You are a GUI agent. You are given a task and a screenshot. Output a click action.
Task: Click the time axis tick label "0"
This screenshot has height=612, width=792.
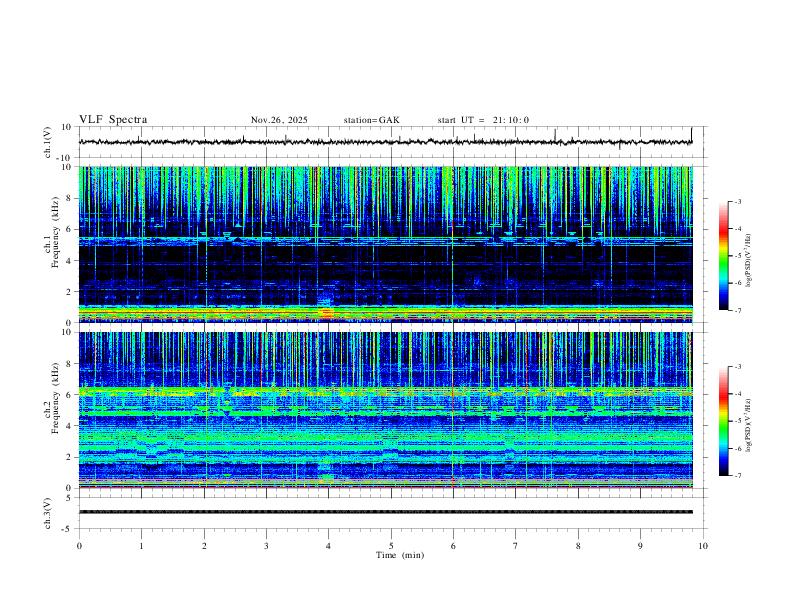click(79, 546)
